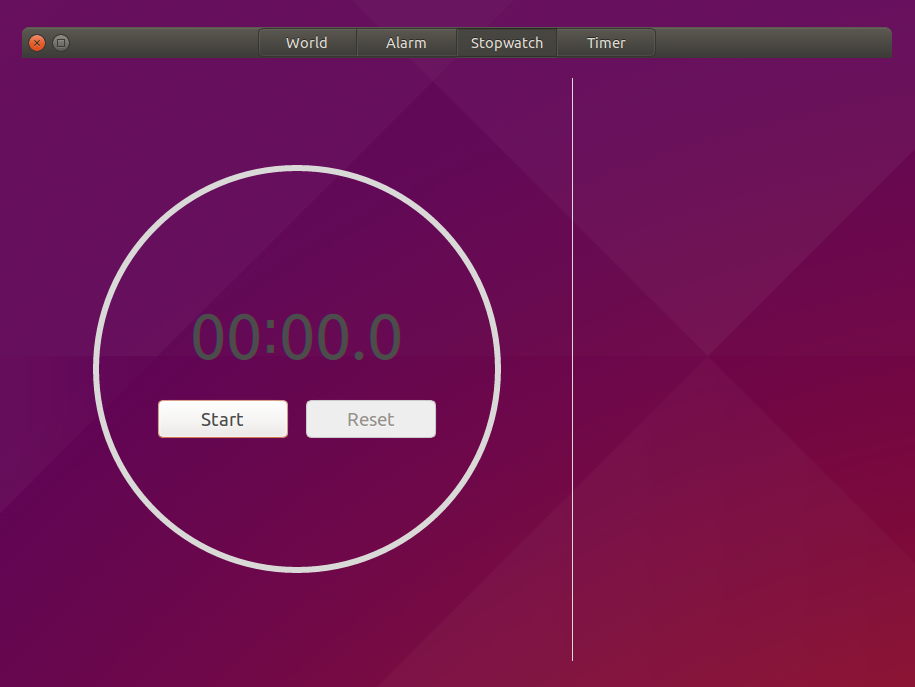The height and width of the screenshot is (687, 915).
Task: Select the World clocks view
Action: pos(306,42)
